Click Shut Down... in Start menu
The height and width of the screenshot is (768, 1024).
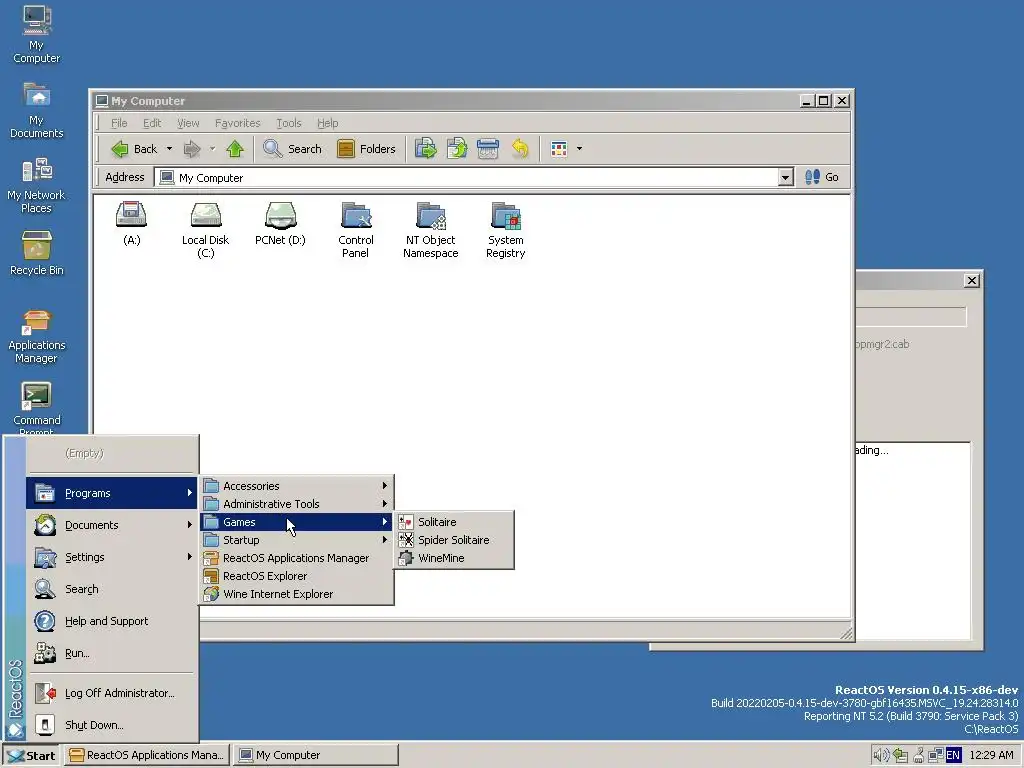[112, 725]
